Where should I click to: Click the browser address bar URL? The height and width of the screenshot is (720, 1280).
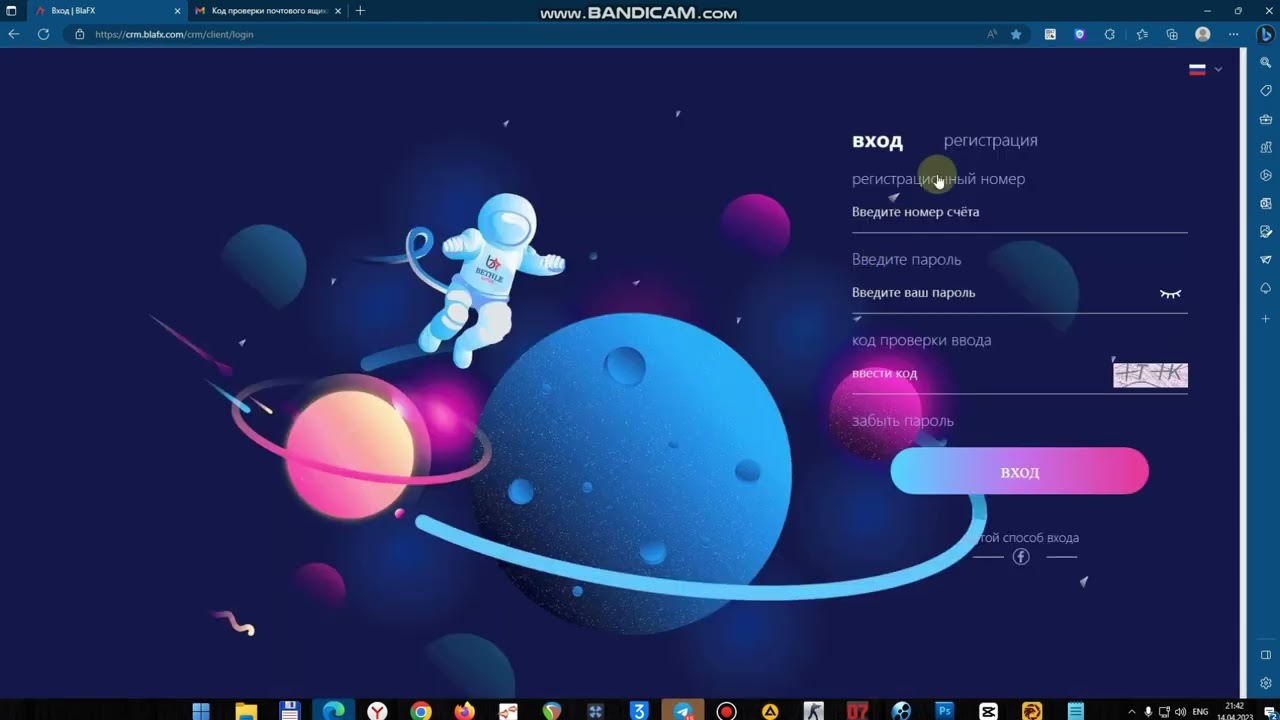tap(174, 34)
